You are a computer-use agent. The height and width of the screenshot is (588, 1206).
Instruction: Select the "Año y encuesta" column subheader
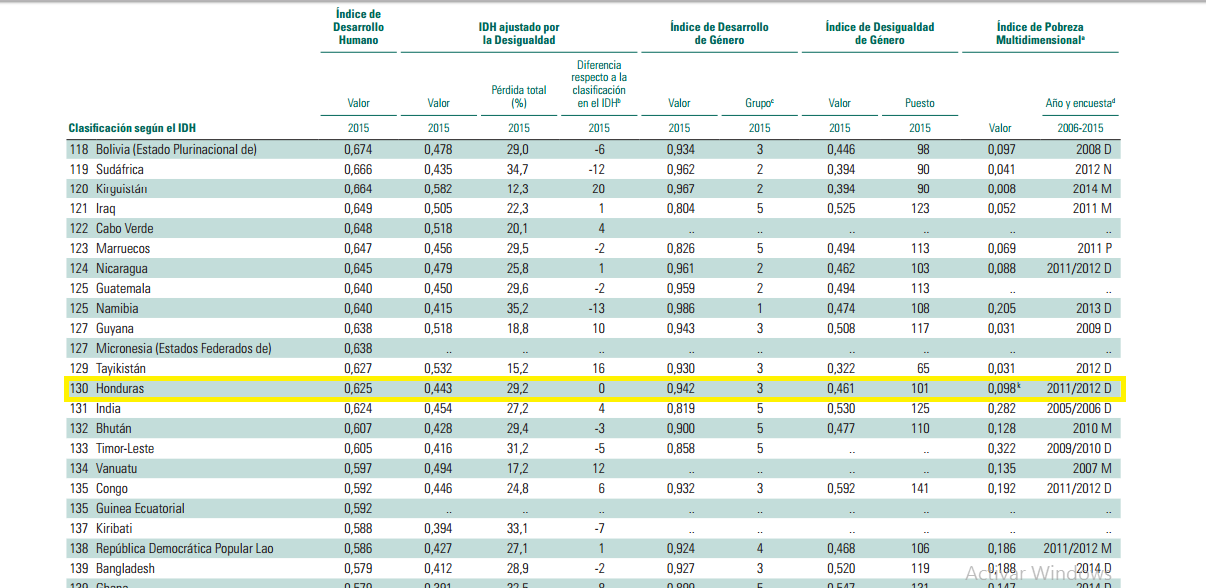click(1080, 103)
